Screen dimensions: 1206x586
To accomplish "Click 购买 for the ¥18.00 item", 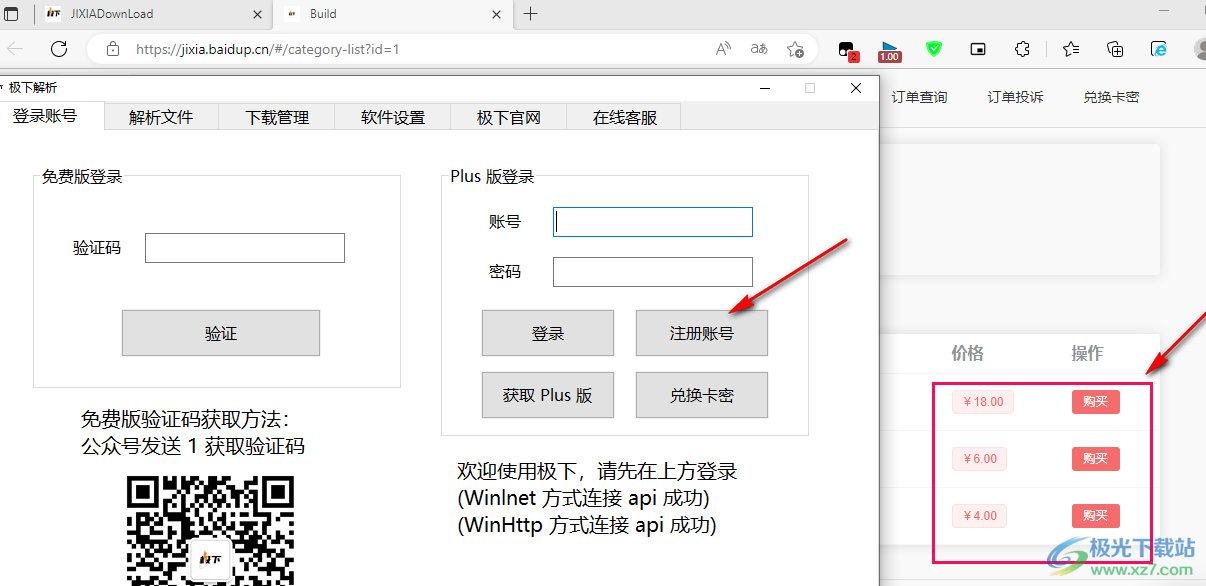I will [x=1096, y=402].
